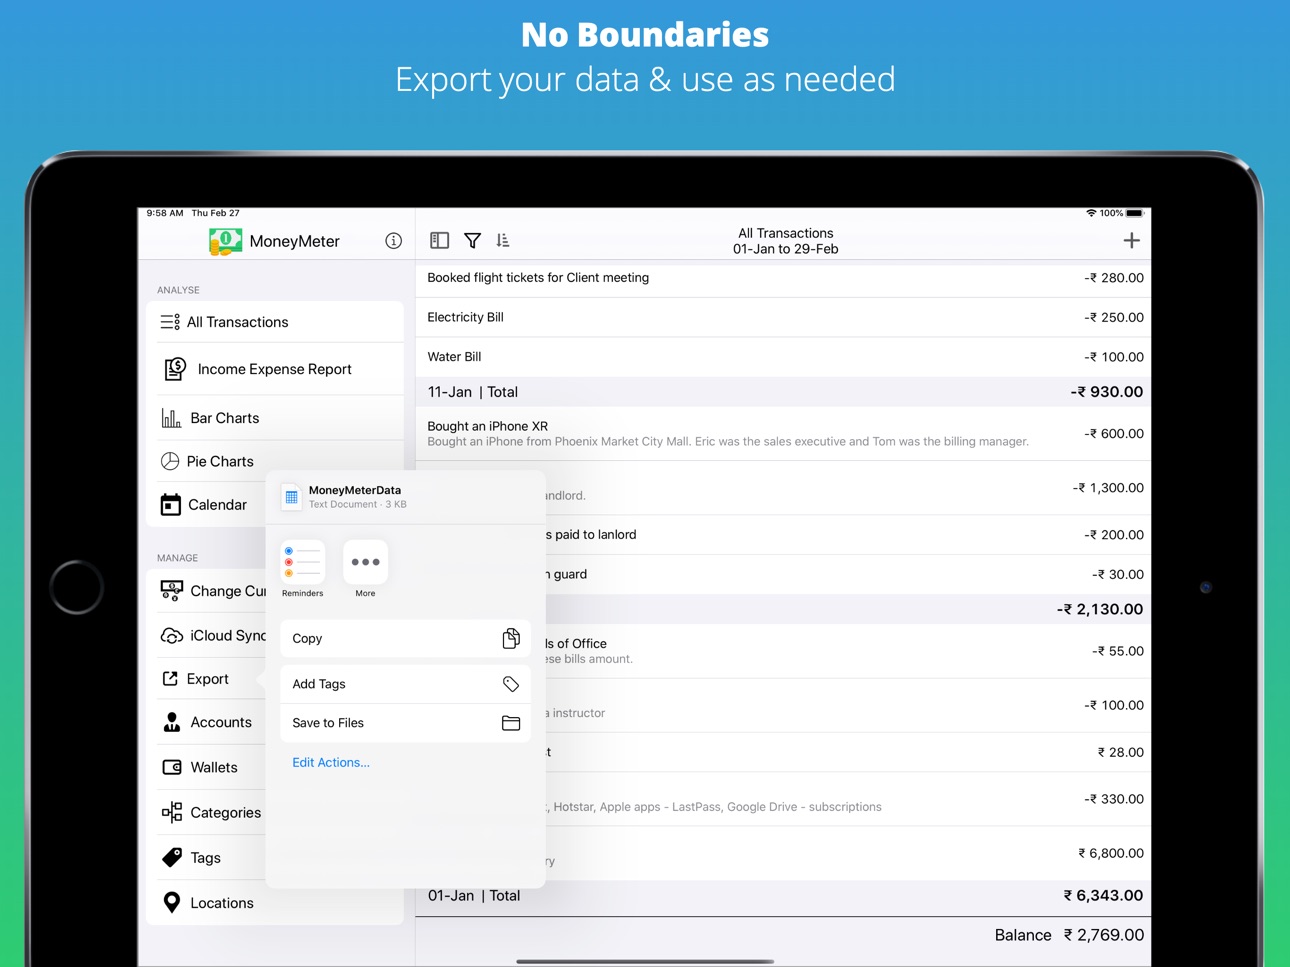Select the Electricity Bill transaction
Image resolution: width=1290 pixels, height=967 pixels.
click(x=783, y=317)
